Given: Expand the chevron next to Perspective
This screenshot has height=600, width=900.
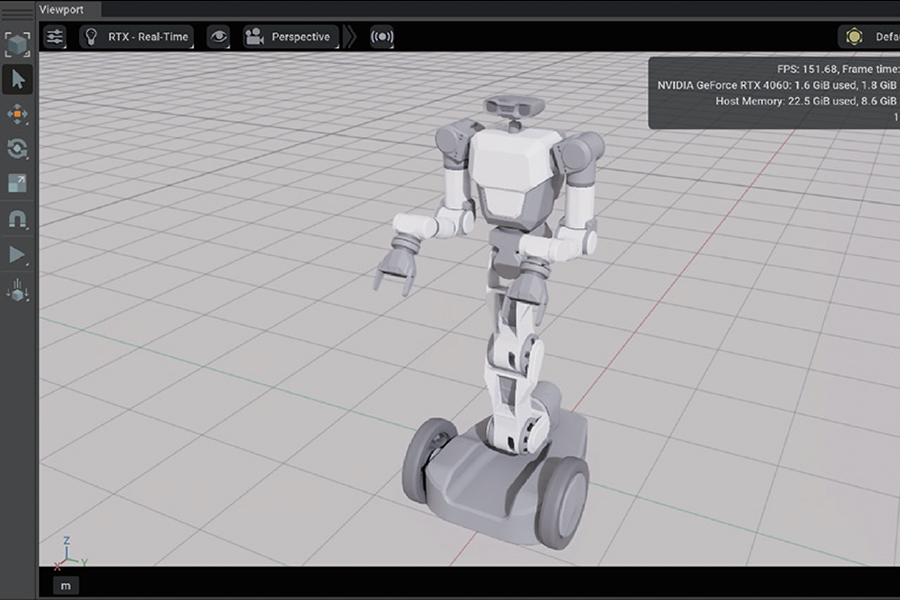Looking at the screenshot, I should [x=350, y=37].
